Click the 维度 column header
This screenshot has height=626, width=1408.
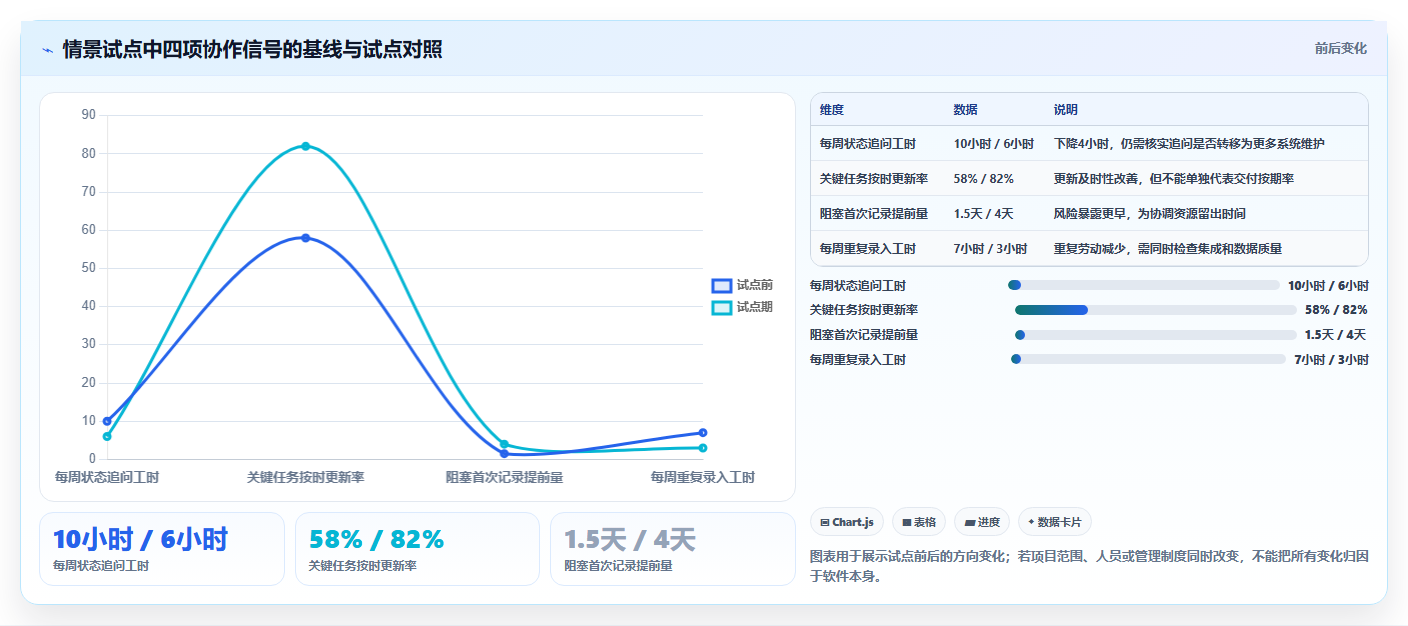[832, 110]
